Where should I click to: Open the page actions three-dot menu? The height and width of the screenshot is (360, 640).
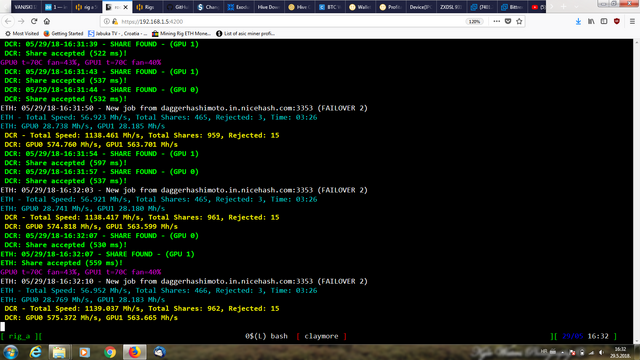[x=496, y=21]
